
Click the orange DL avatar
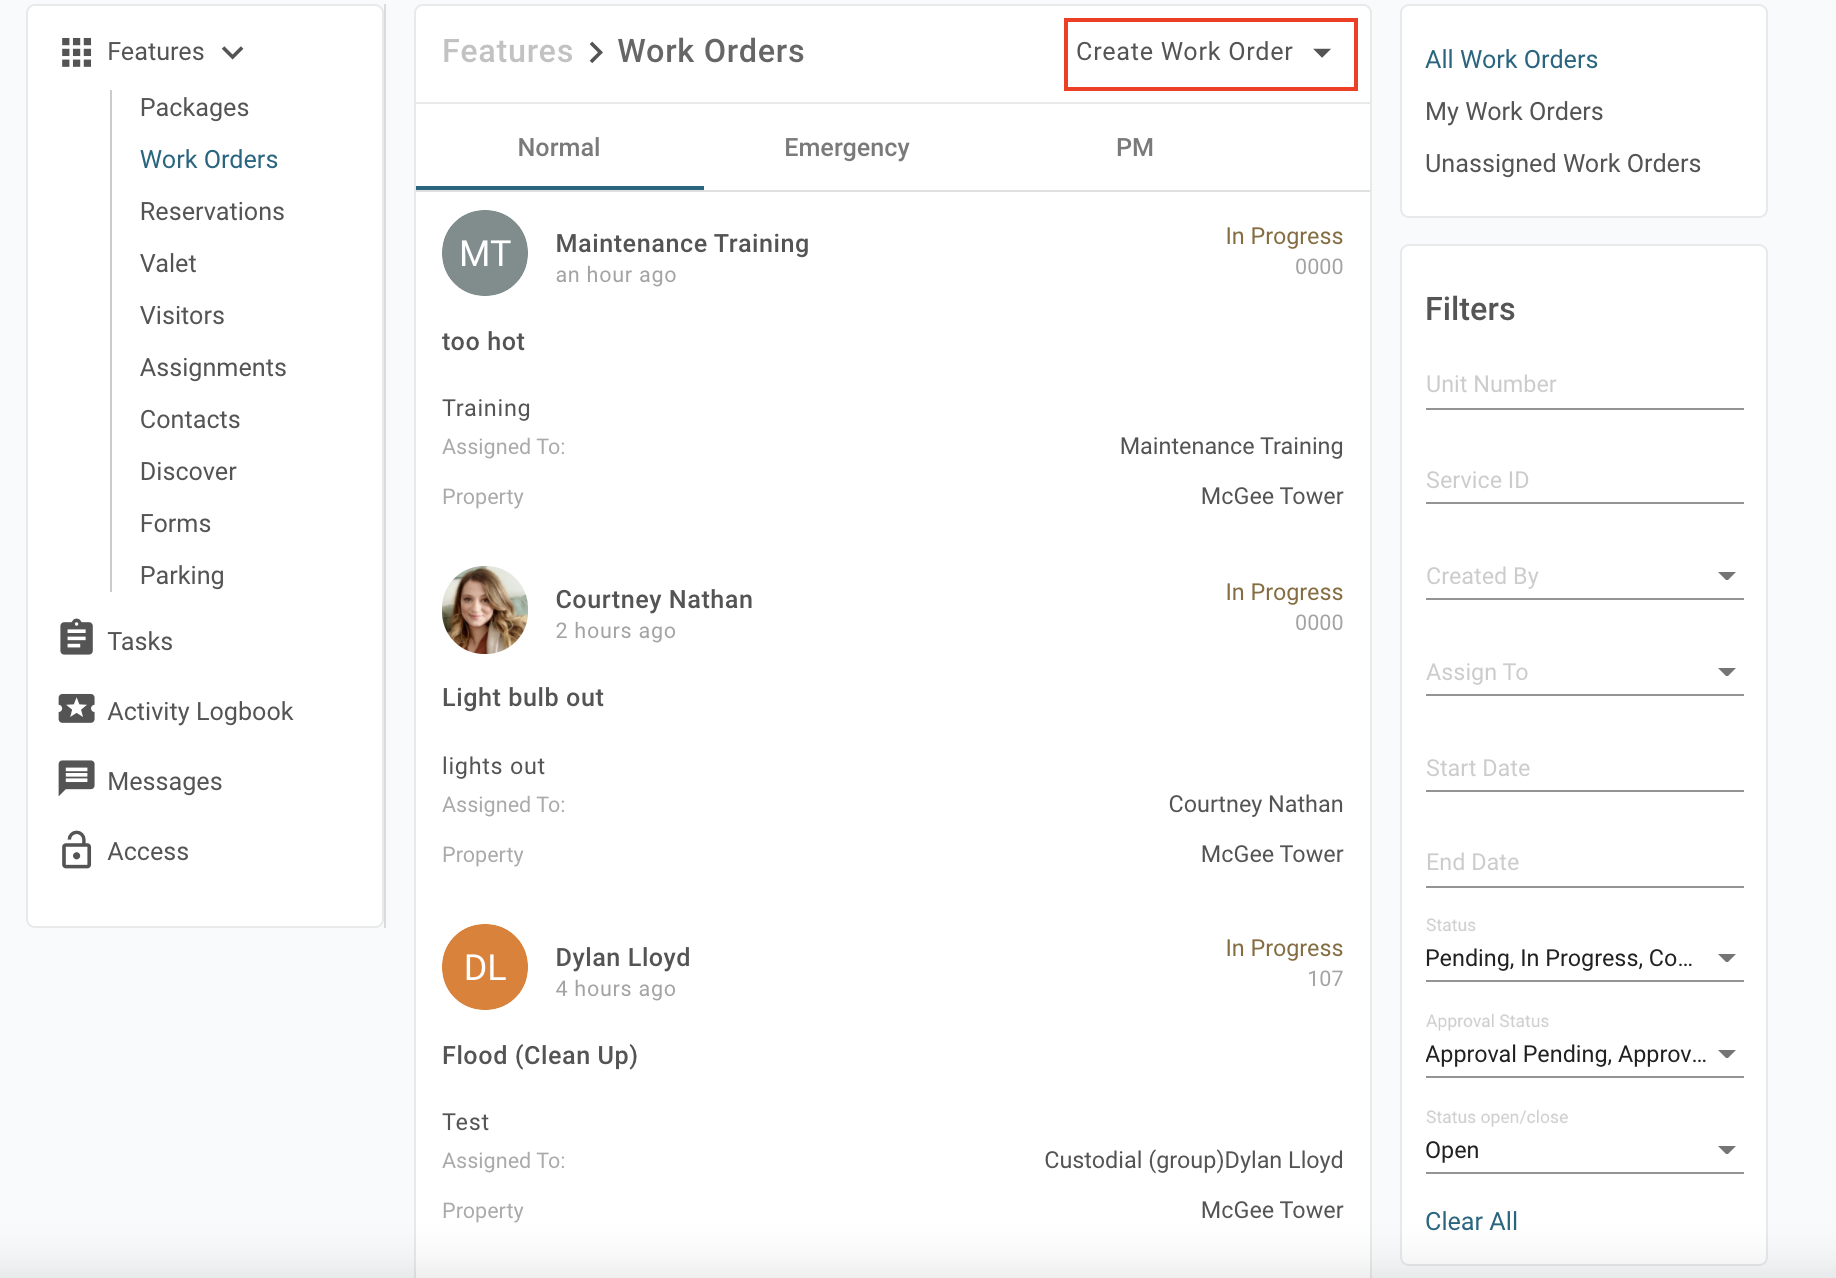485,967
